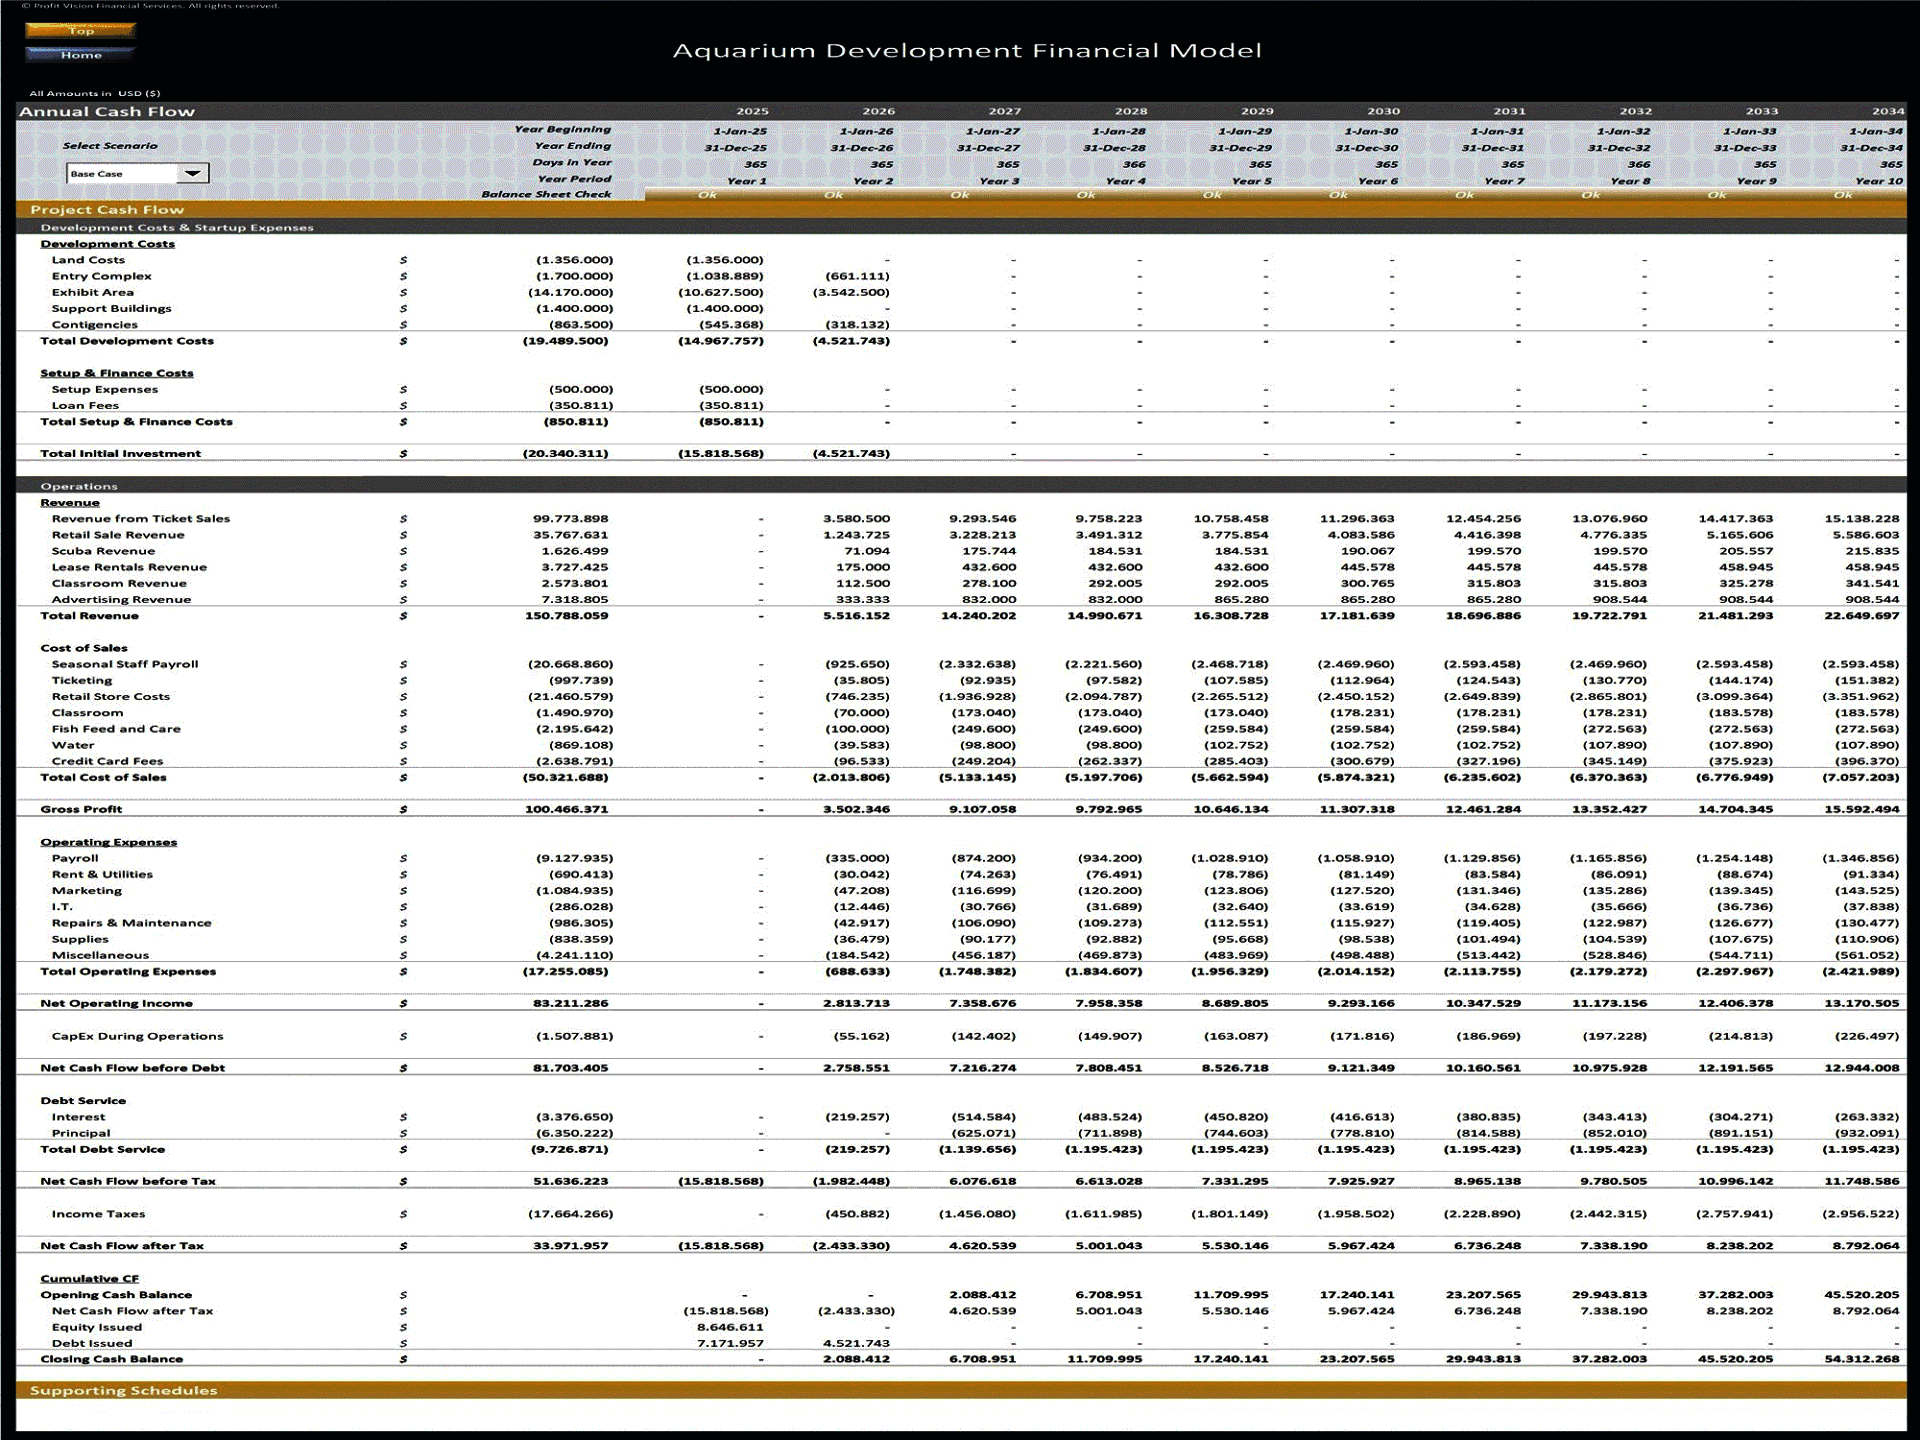This screenshot has height=1440, width=1920.
Task: Click the Setup & Finance Costs heading
Action: tap(116, 373)
